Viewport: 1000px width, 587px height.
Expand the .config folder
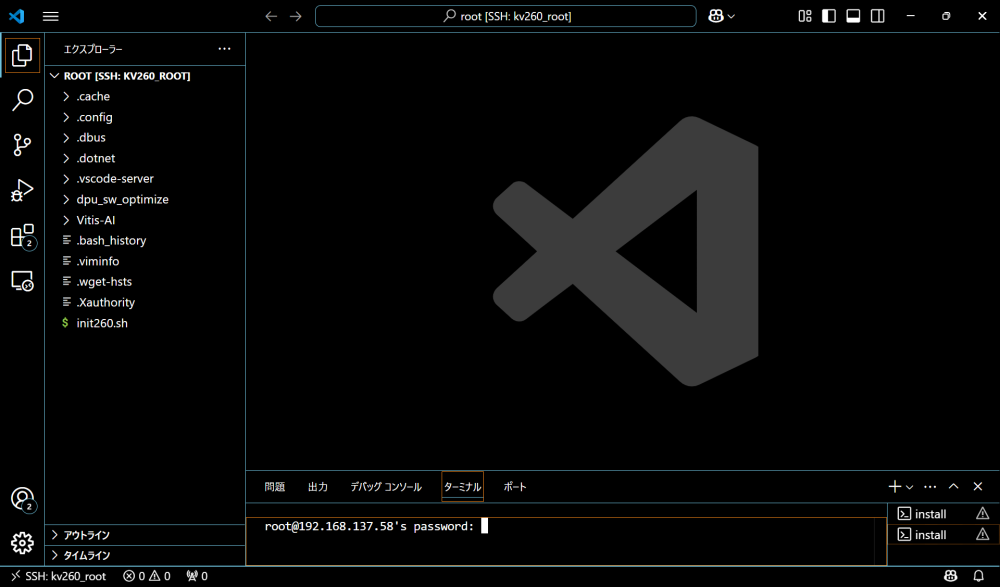coord(145,117)
